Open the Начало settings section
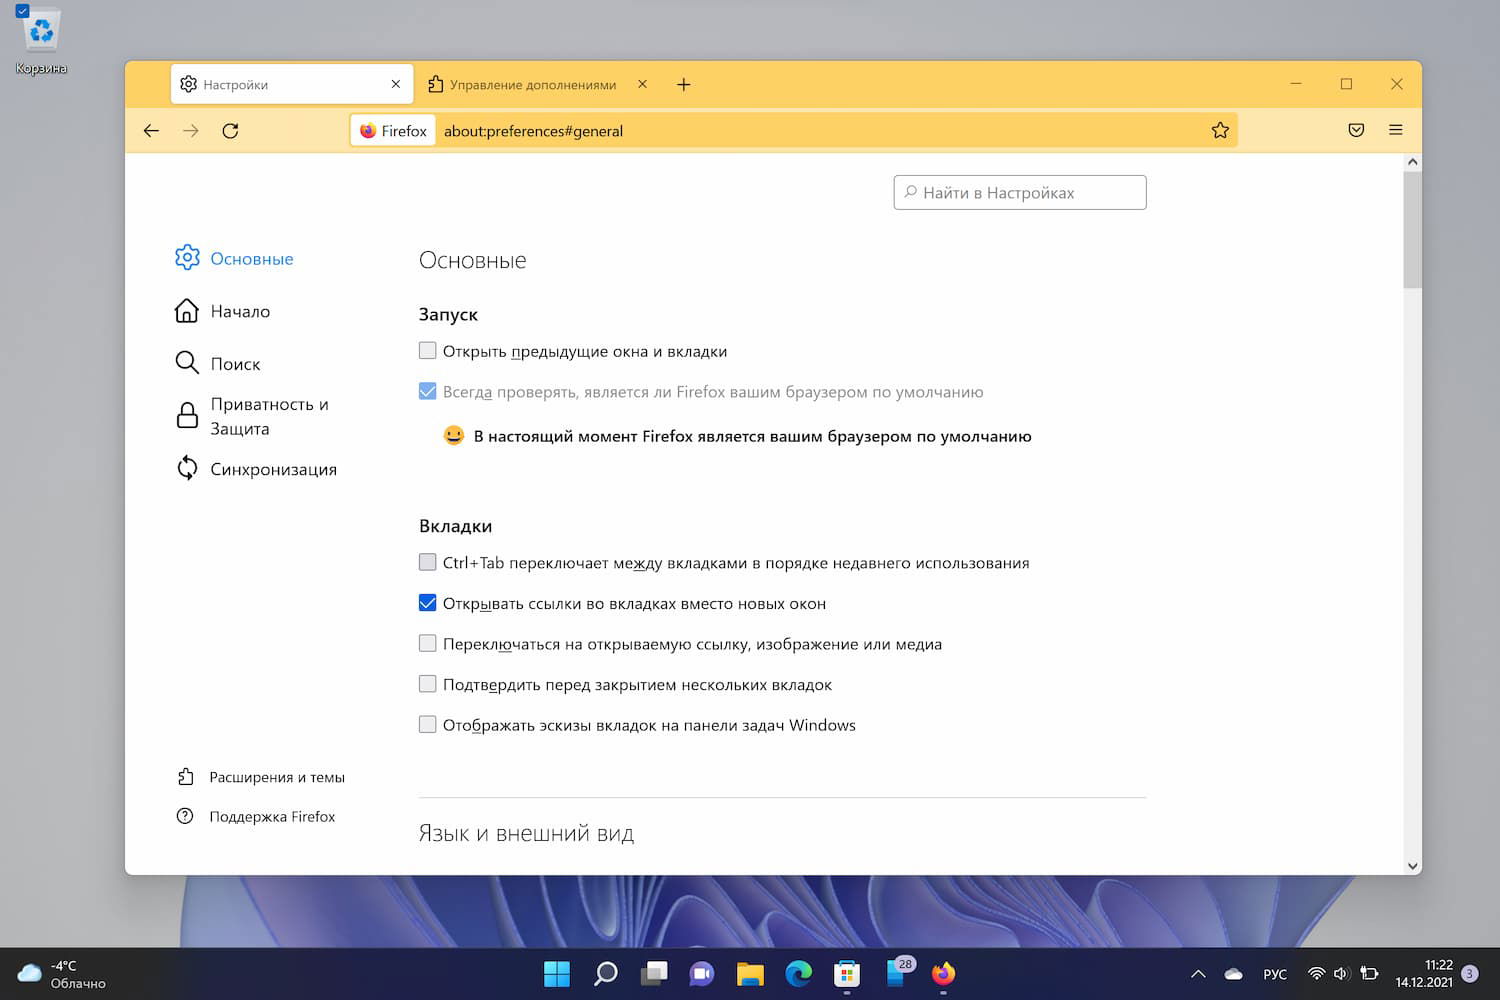This screenshot has height=1000, width=1500. [222, 311]
